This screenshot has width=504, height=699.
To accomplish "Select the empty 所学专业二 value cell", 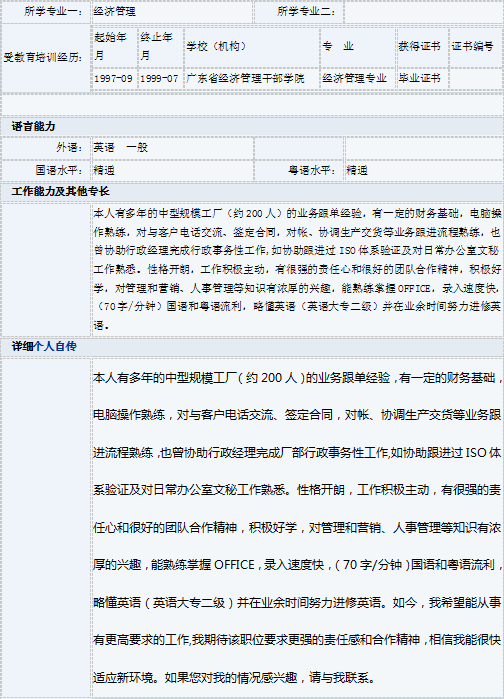I will (424, 12).
